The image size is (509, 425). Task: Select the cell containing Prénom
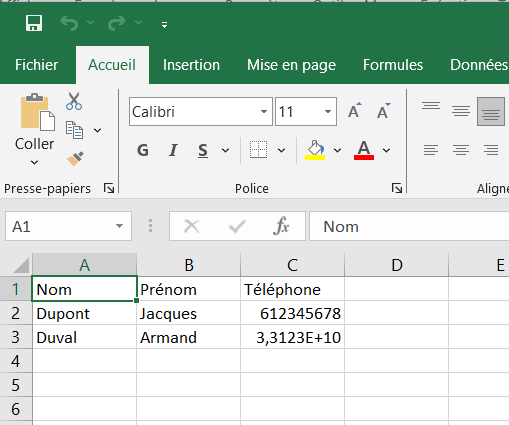coord(188,289)
